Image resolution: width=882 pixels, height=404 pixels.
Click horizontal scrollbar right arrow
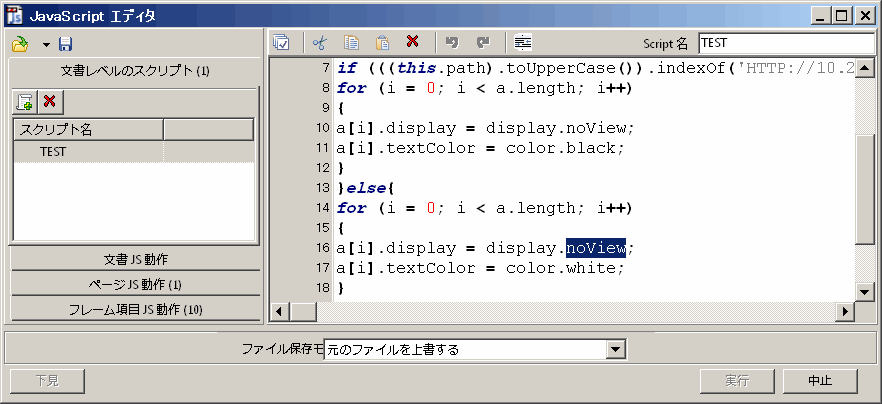click(845, 311)
